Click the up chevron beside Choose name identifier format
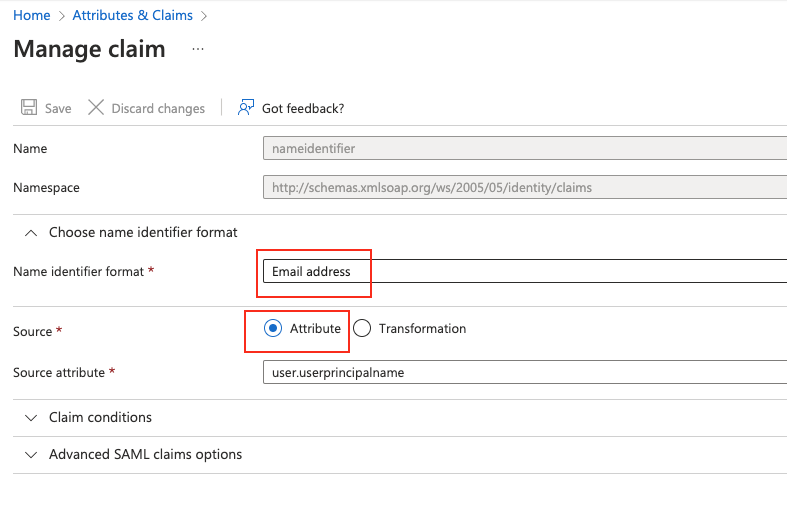 30,232
